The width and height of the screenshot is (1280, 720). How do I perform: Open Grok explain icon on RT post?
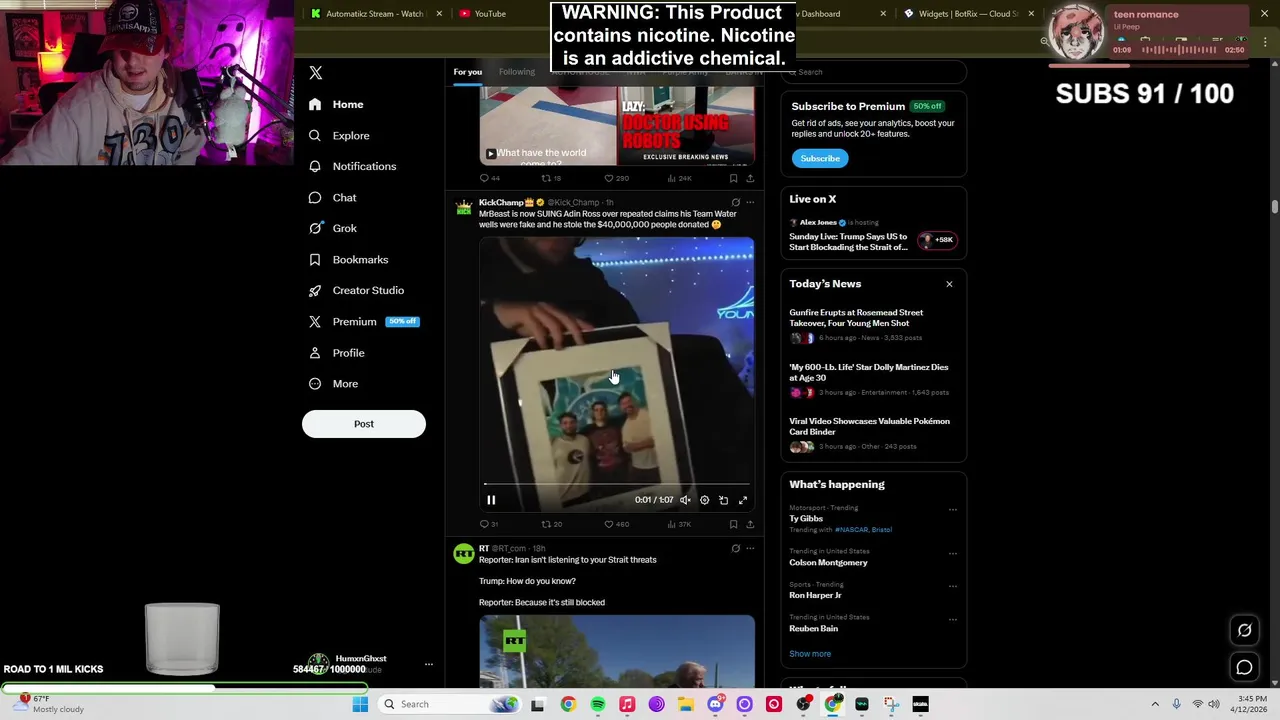point(735,549)
